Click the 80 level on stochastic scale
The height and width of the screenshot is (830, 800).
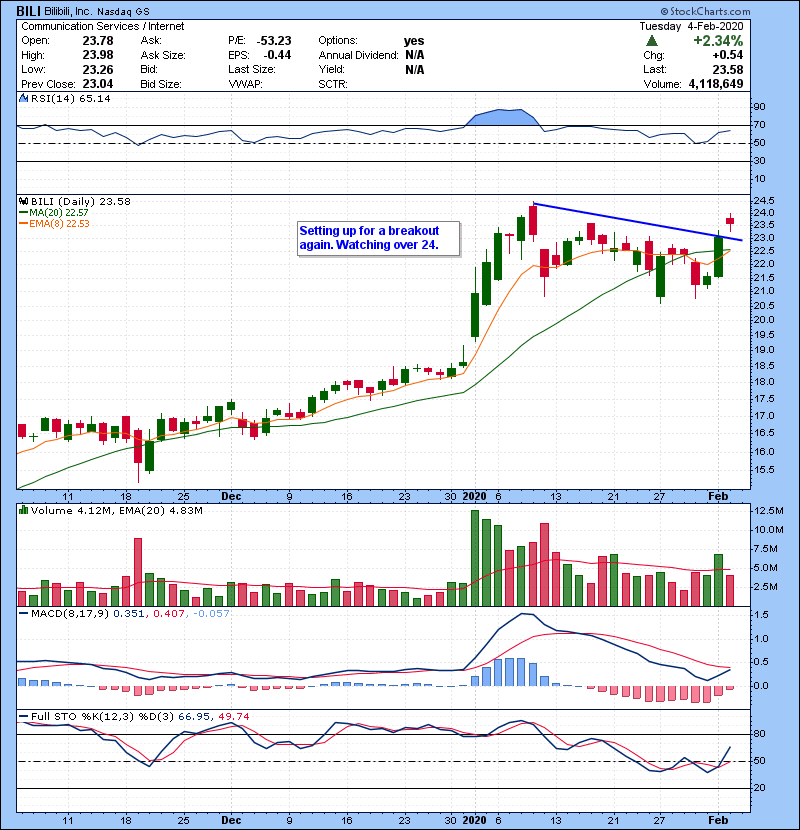pyautogui.click(x=759, y=734)
